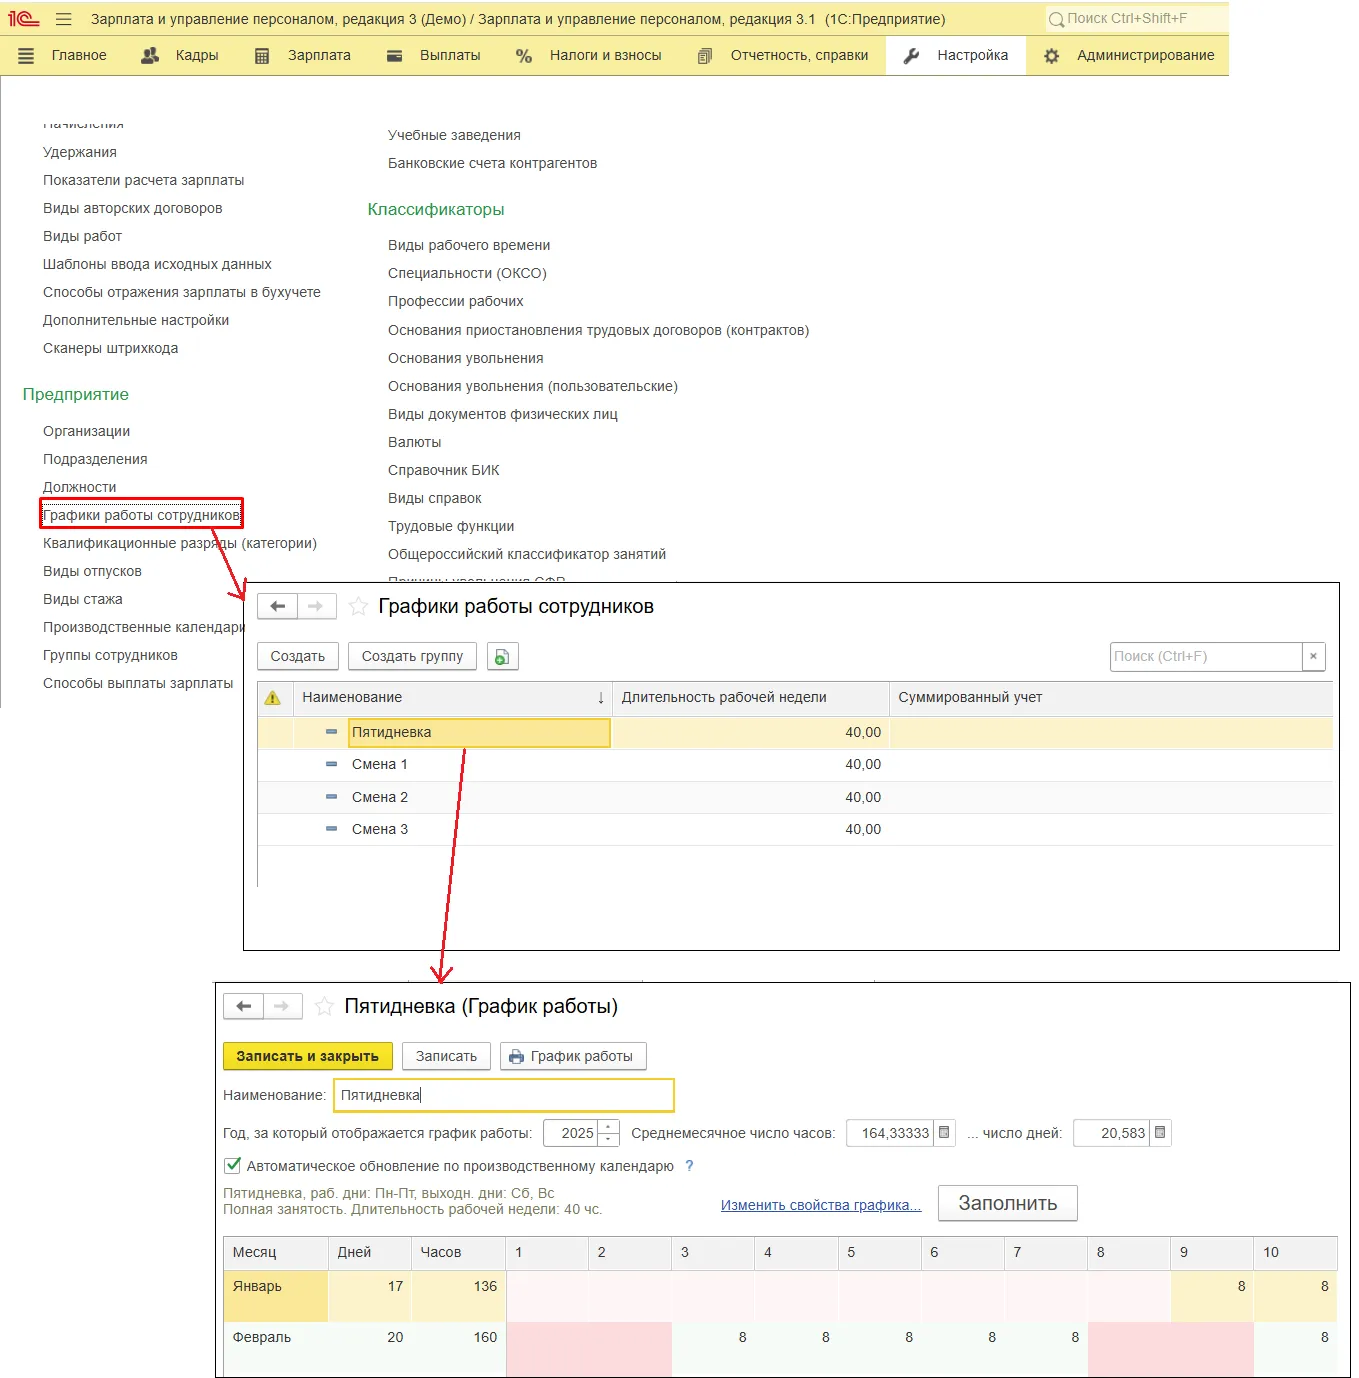Click search magnifier icon in title bar
The image size is (1359, 1378).
pos(1056,19)
